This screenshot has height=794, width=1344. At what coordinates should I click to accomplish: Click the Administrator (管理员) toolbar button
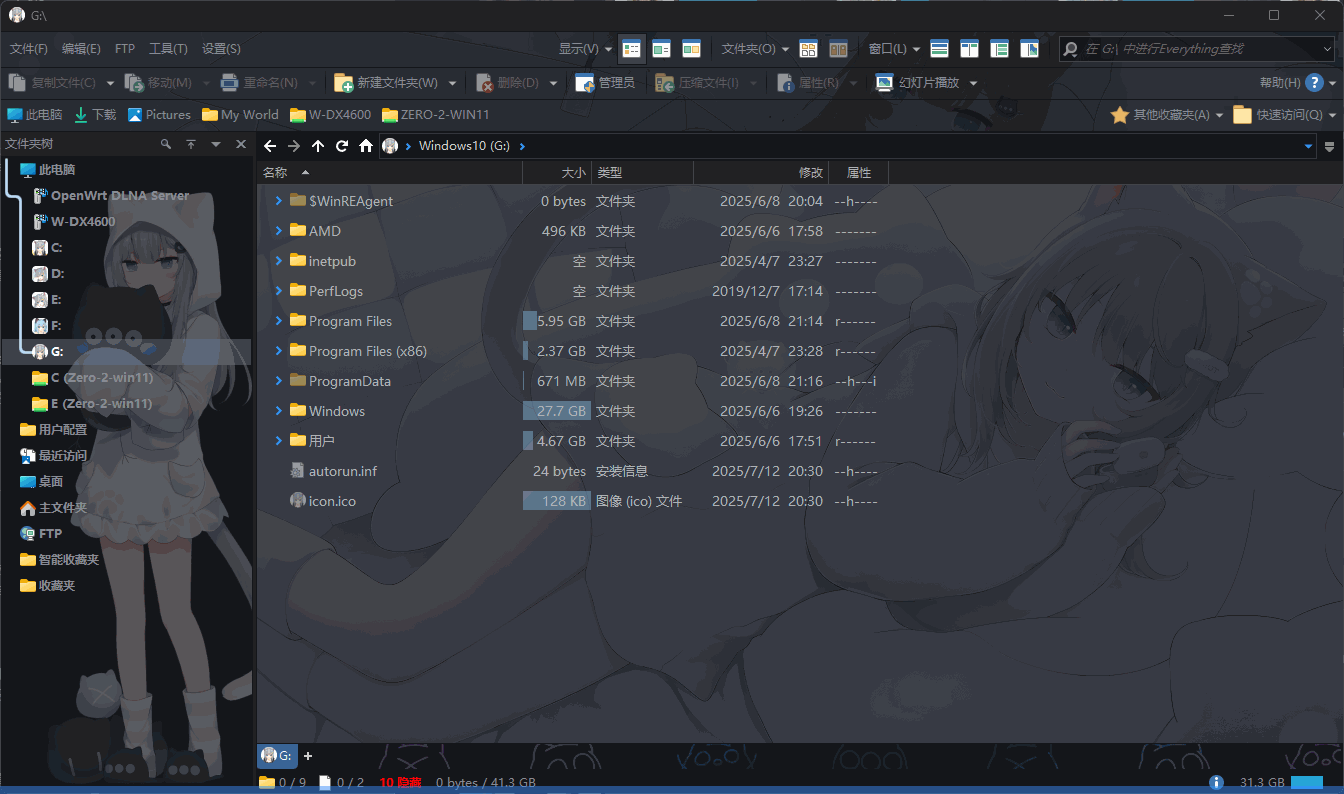point(605,83)
